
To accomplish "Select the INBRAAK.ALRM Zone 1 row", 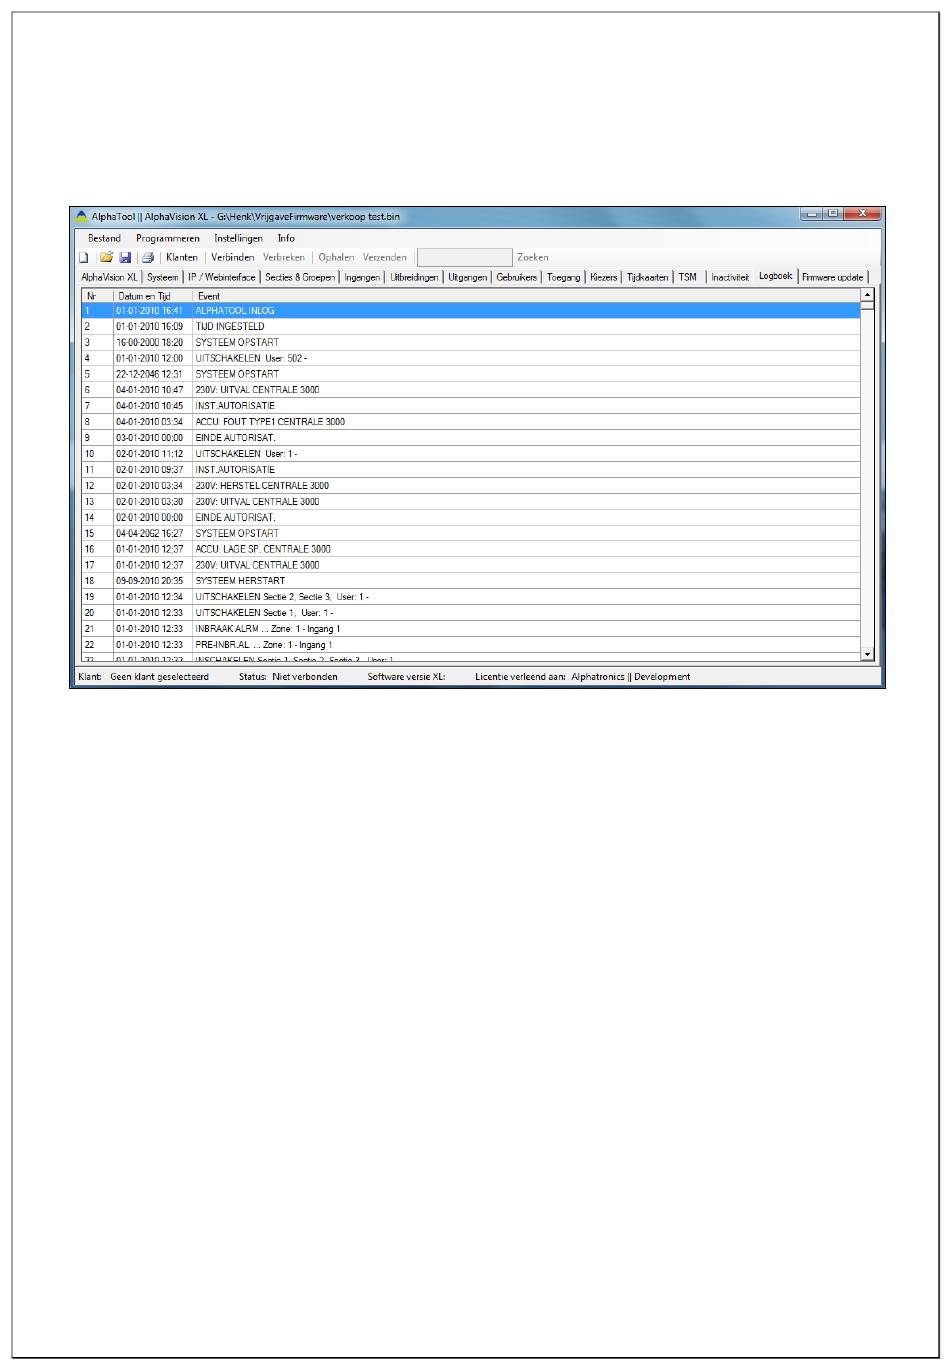I will tap(471, 628).
